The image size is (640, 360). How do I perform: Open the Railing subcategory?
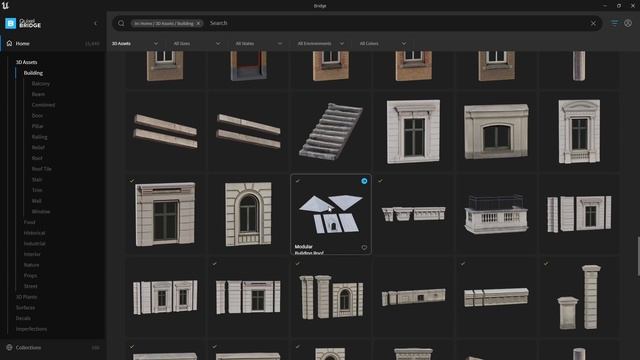(x=40, y=137)
